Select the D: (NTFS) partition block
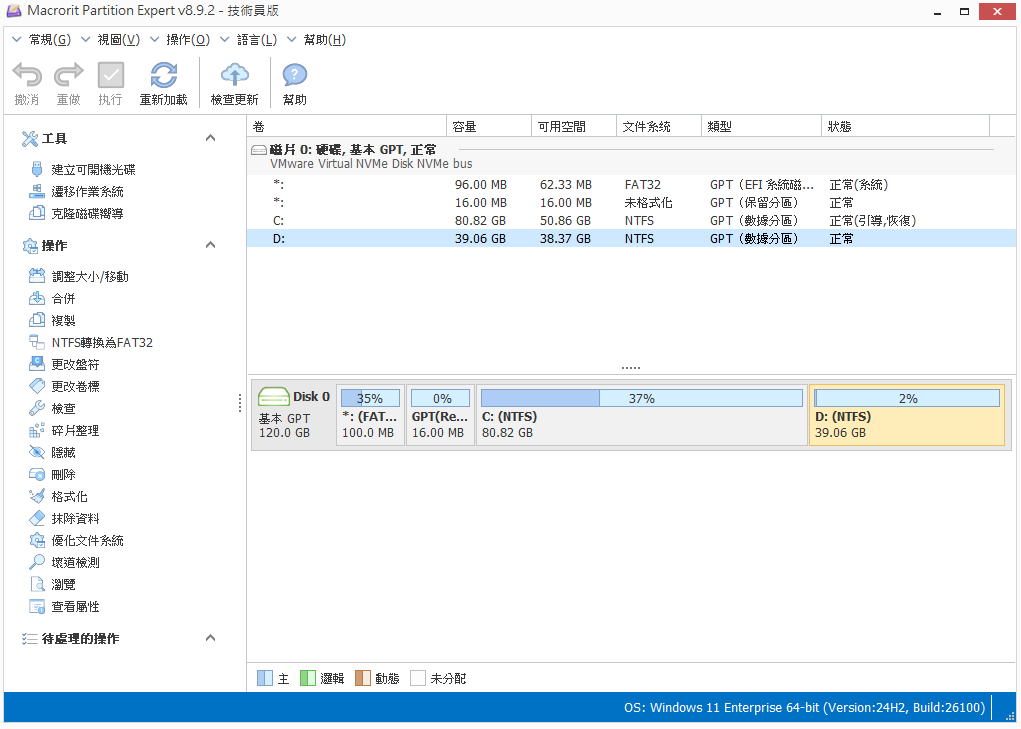The height and width of the screenshot is (729, 1021). coord(906,415)
